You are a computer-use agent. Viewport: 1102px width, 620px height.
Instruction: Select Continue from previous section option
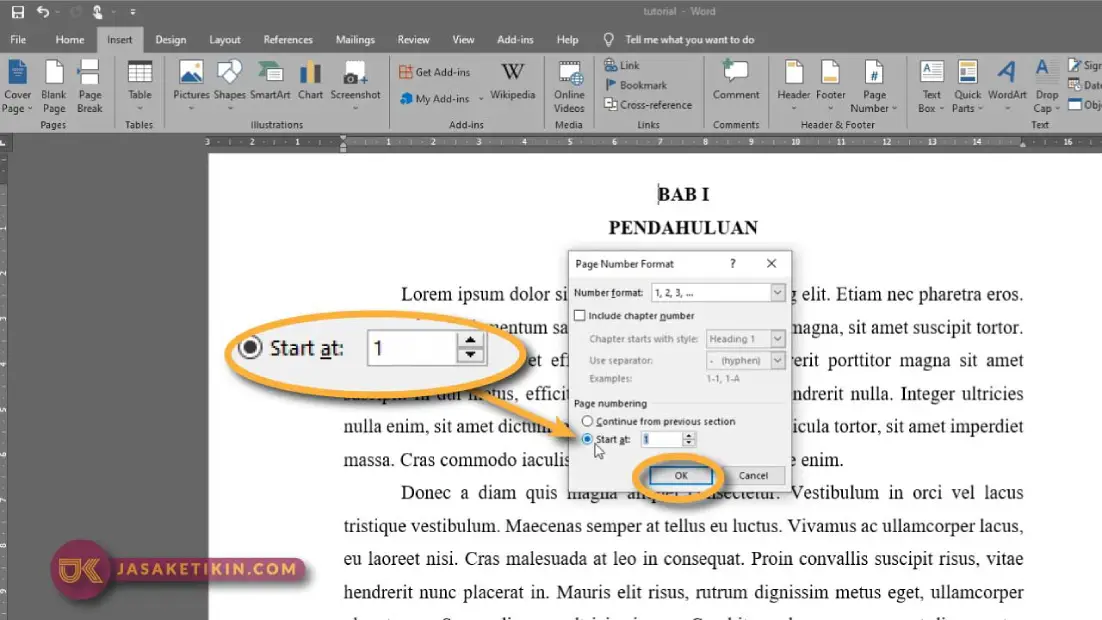(588, 422)
